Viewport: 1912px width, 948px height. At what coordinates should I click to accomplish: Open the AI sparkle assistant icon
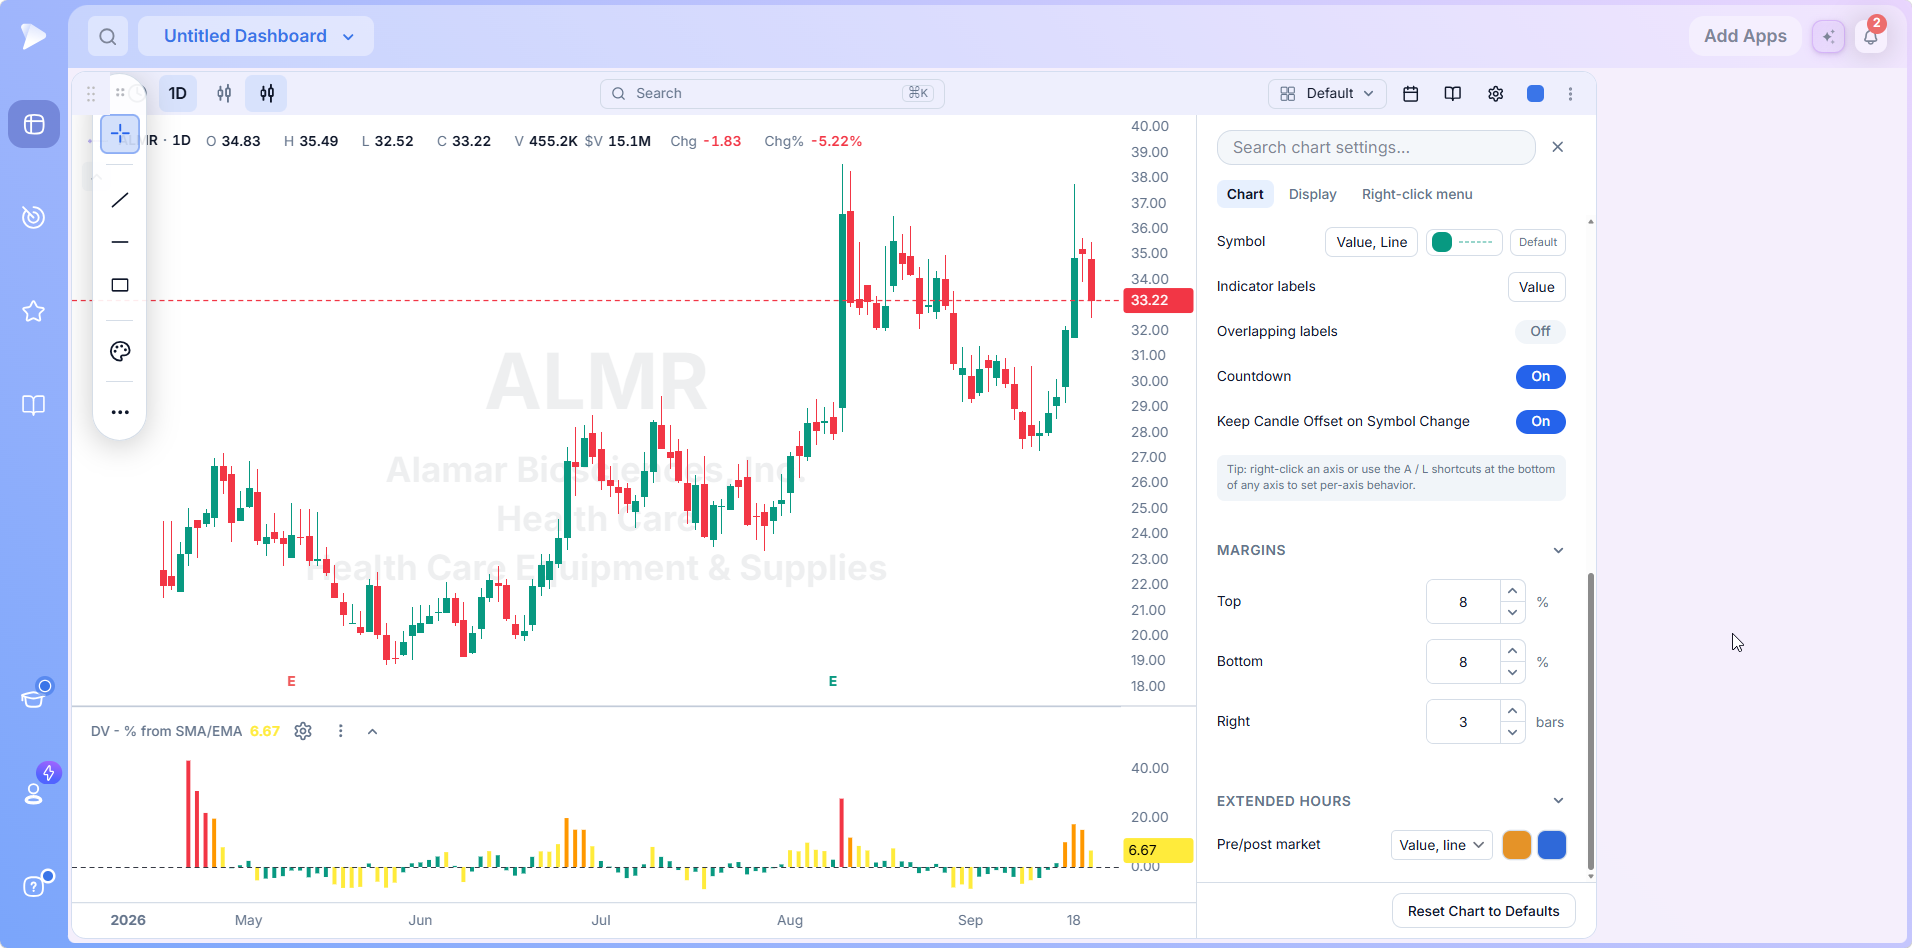coord(1828,36)
